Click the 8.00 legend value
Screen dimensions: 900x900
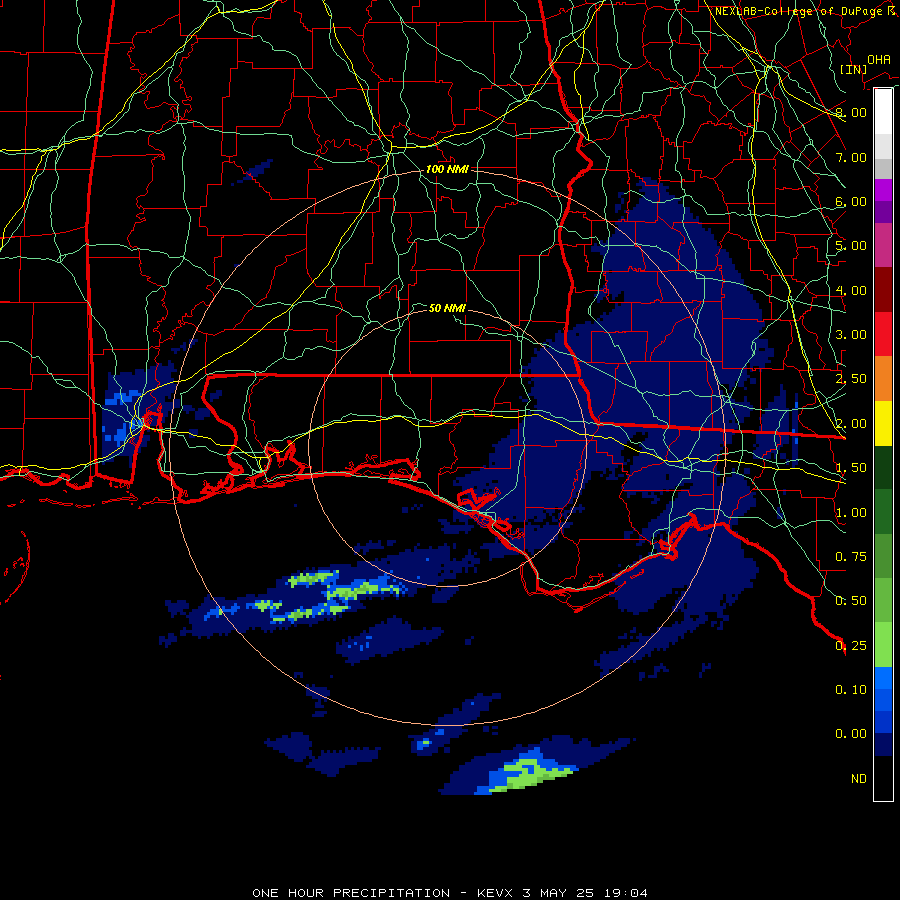click(851, 112)
